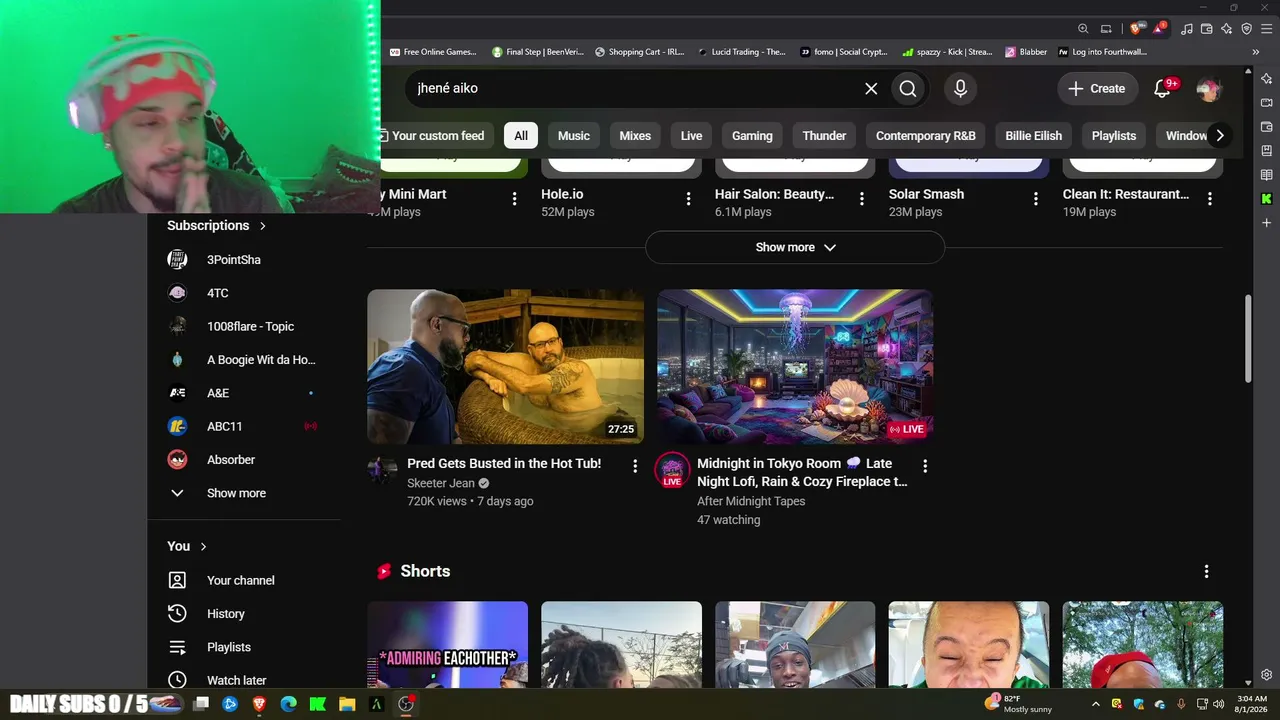Open options for Clean It: Restaurant playable

(x=1210, y=199)
